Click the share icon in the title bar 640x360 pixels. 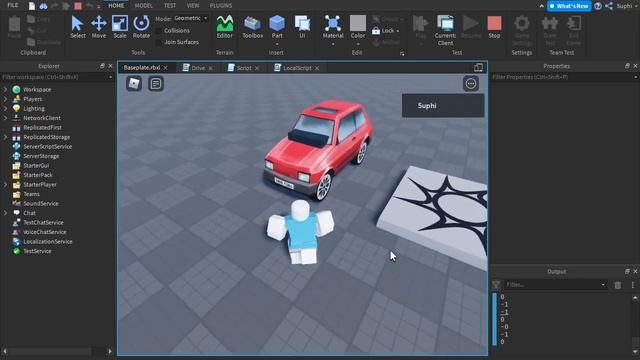[609, 6]
